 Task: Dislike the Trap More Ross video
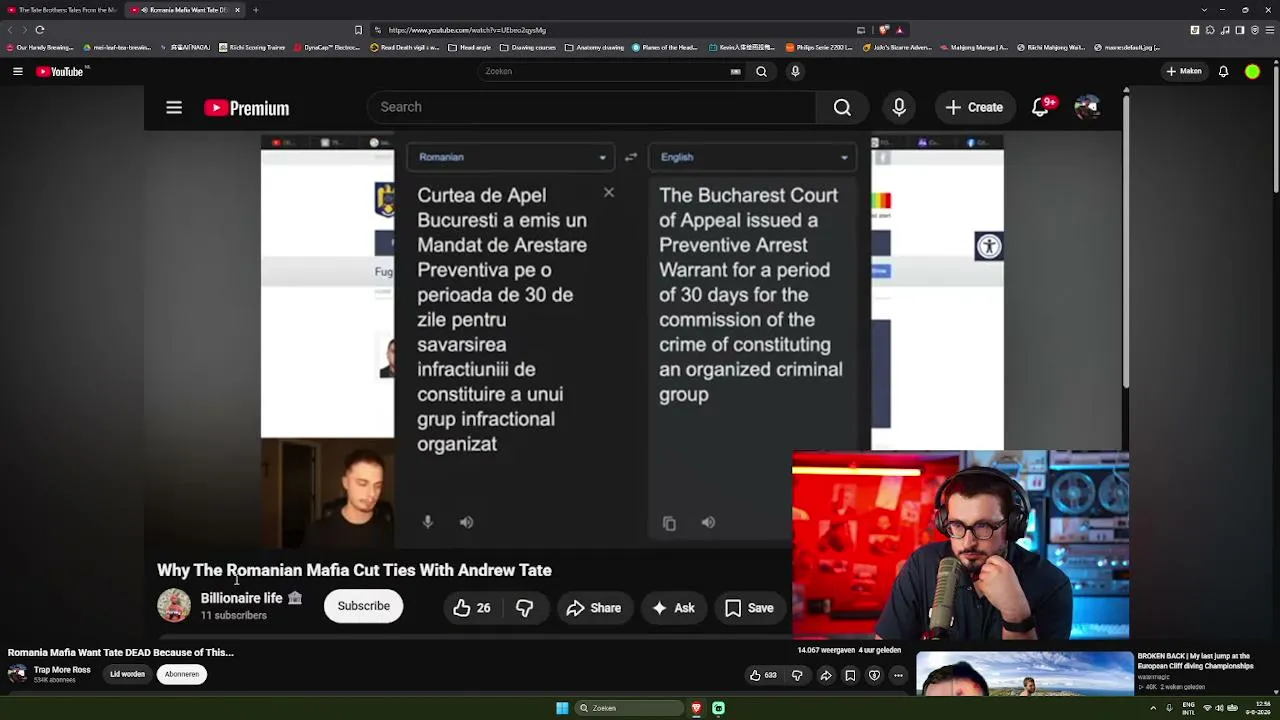tap(797, 675)
